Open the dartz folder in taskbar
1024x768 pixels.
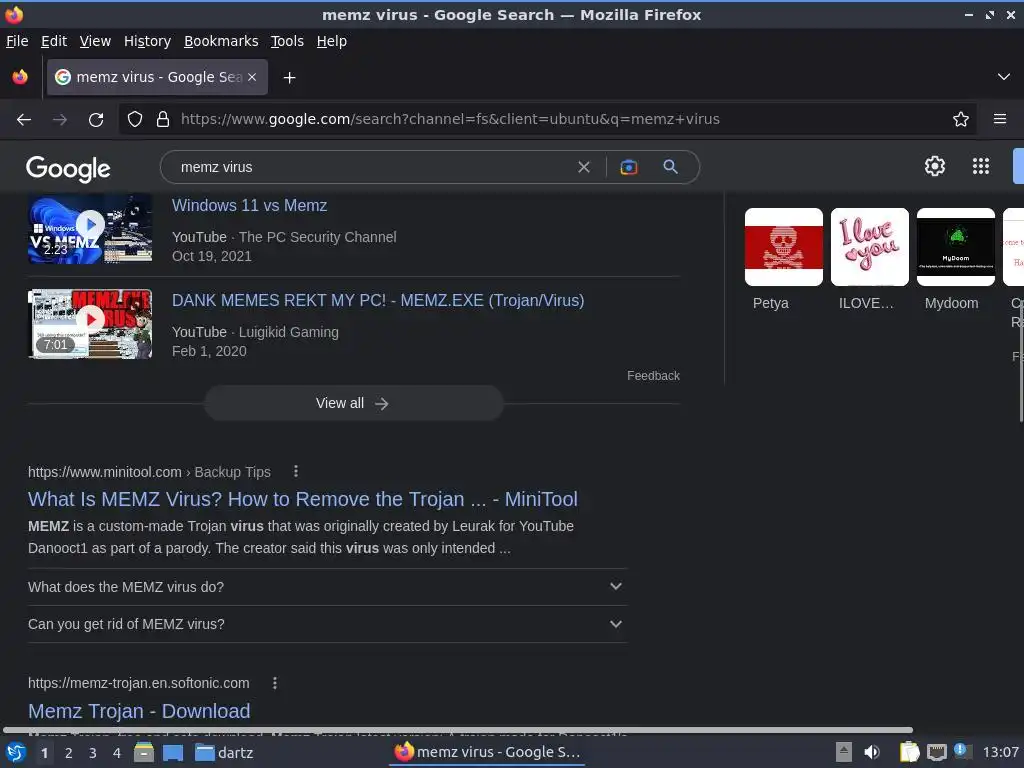224,752
